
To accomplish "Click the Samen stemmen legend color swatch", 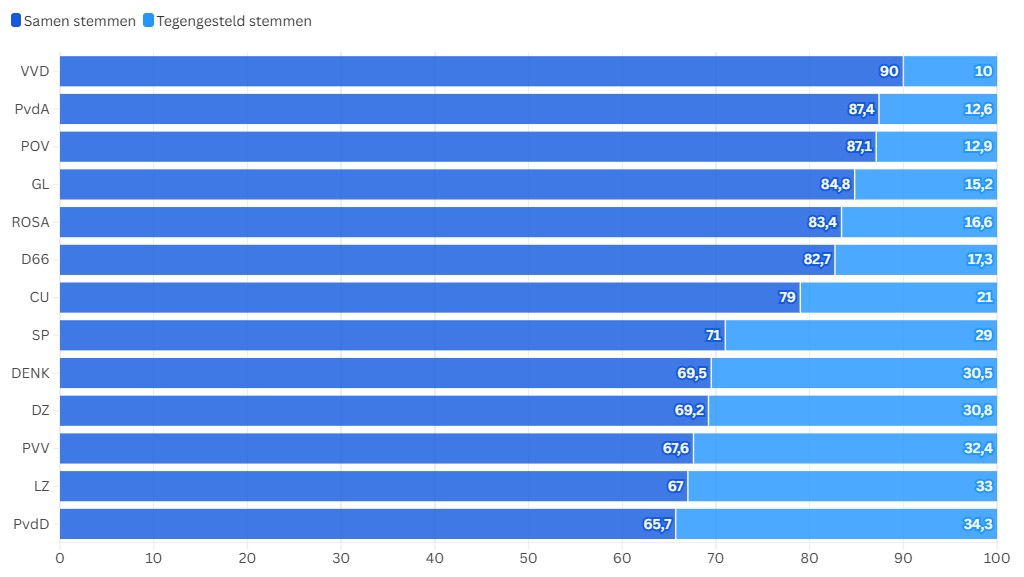I will click(x=16, y=21).
